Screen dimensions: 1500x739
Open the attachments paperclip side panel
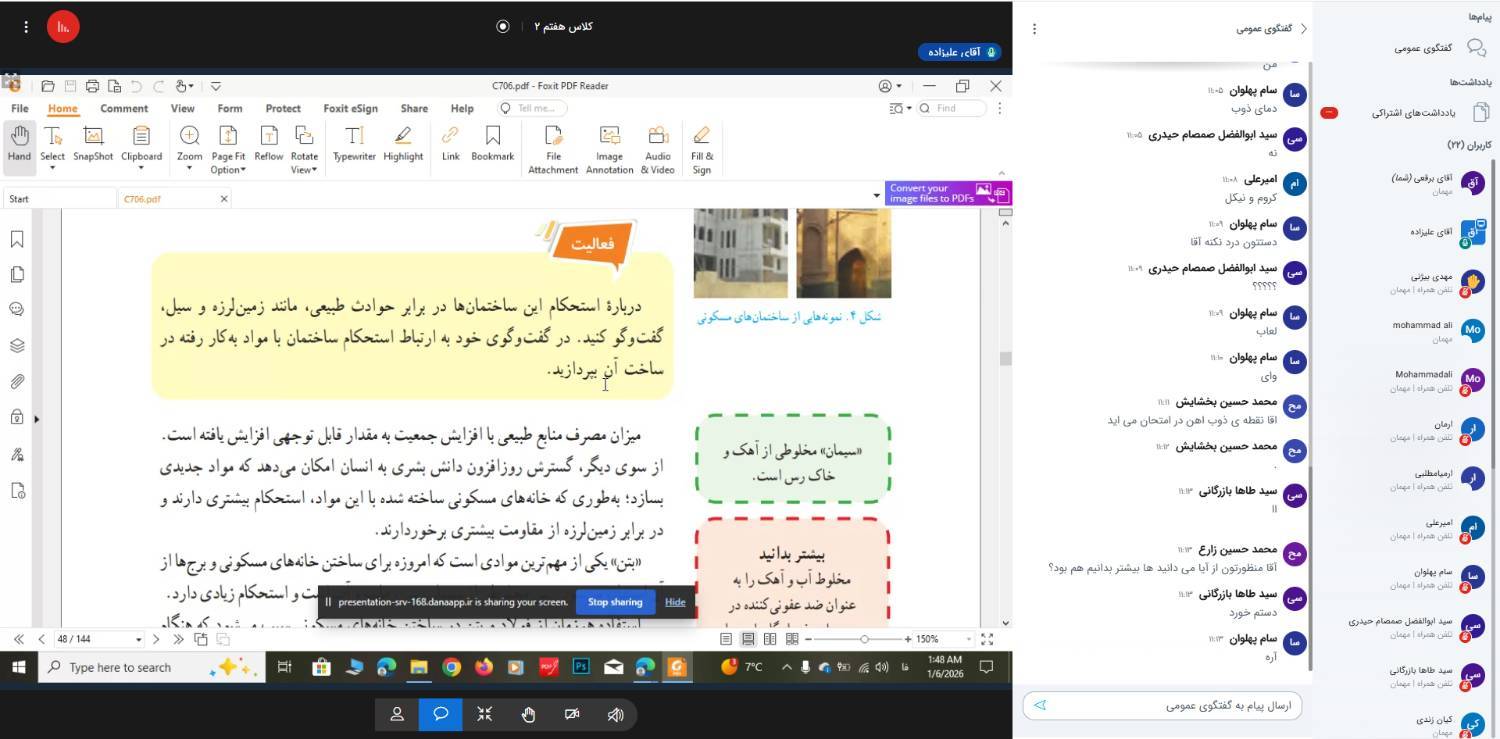click(x=17, y=381)
